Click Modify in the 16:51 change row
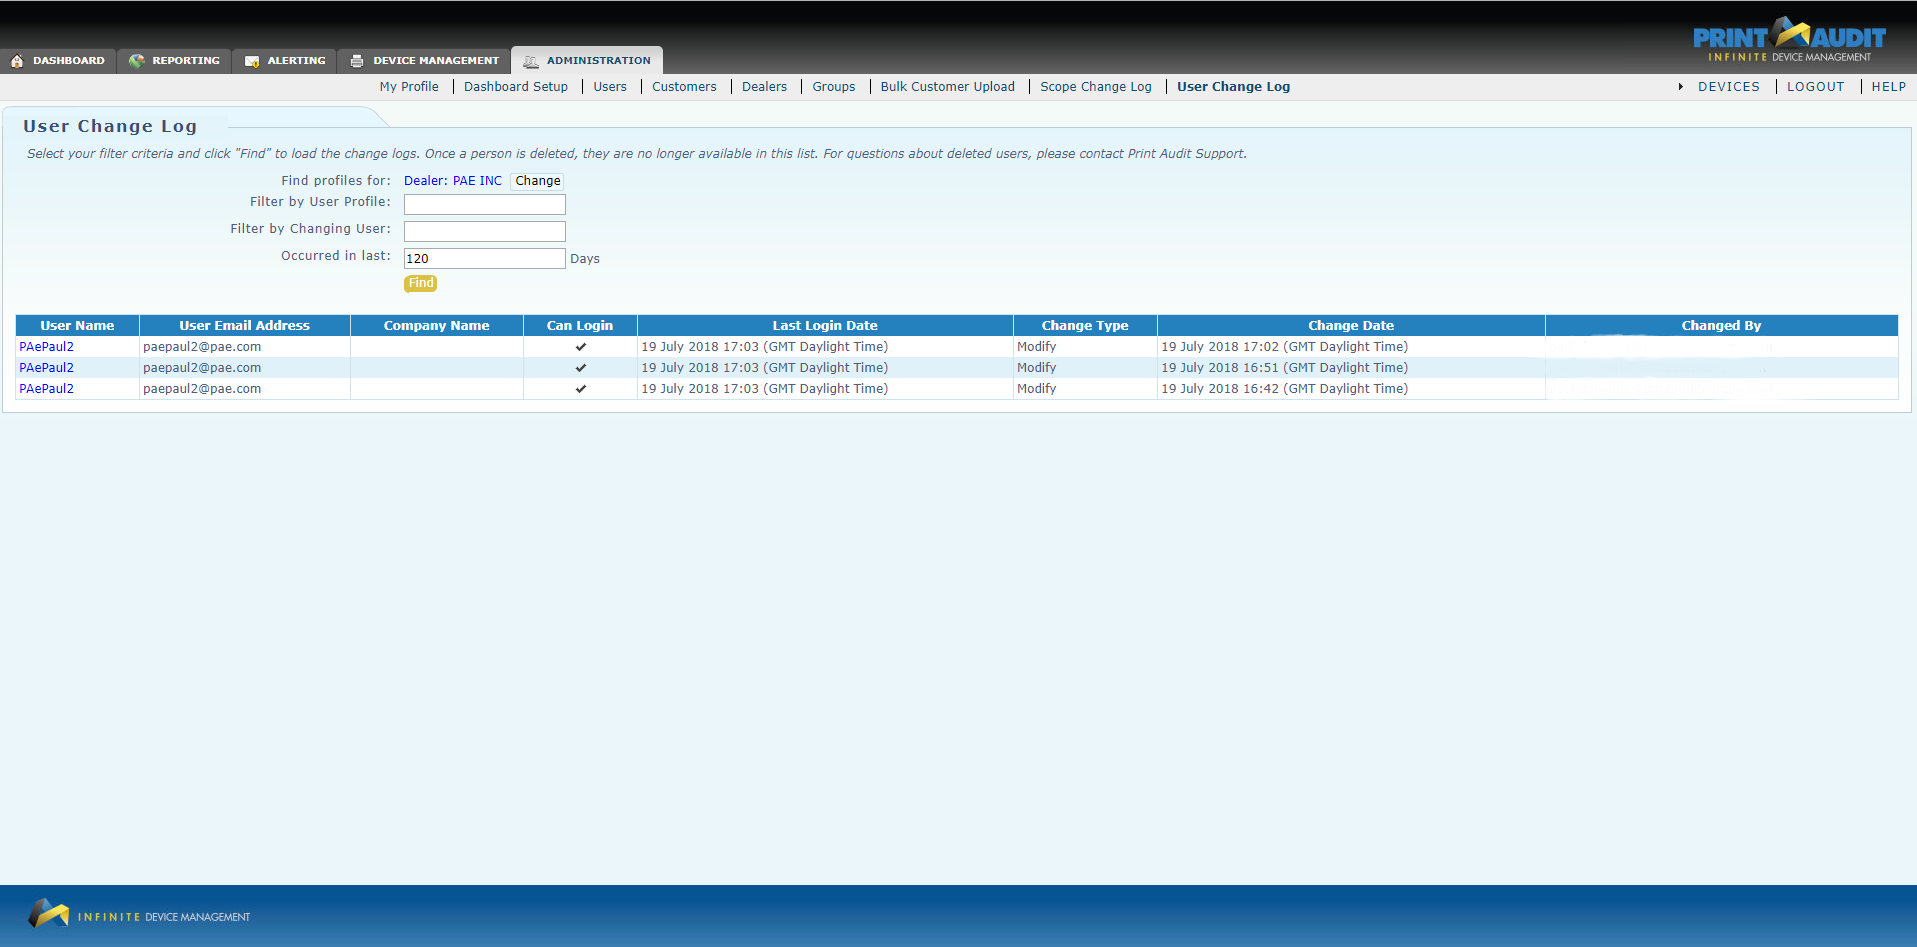This screenshot has height=947, width=1917. (1037, 368)
